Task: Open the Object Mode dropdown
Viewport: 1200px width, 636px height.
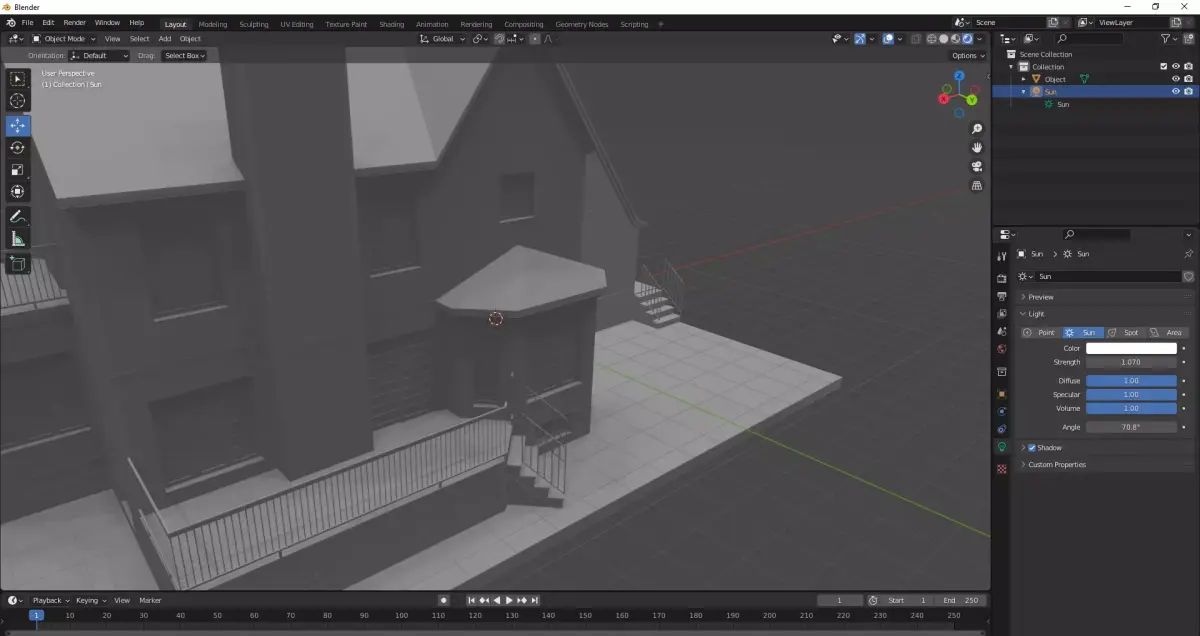Action: (x=64, y=39)
